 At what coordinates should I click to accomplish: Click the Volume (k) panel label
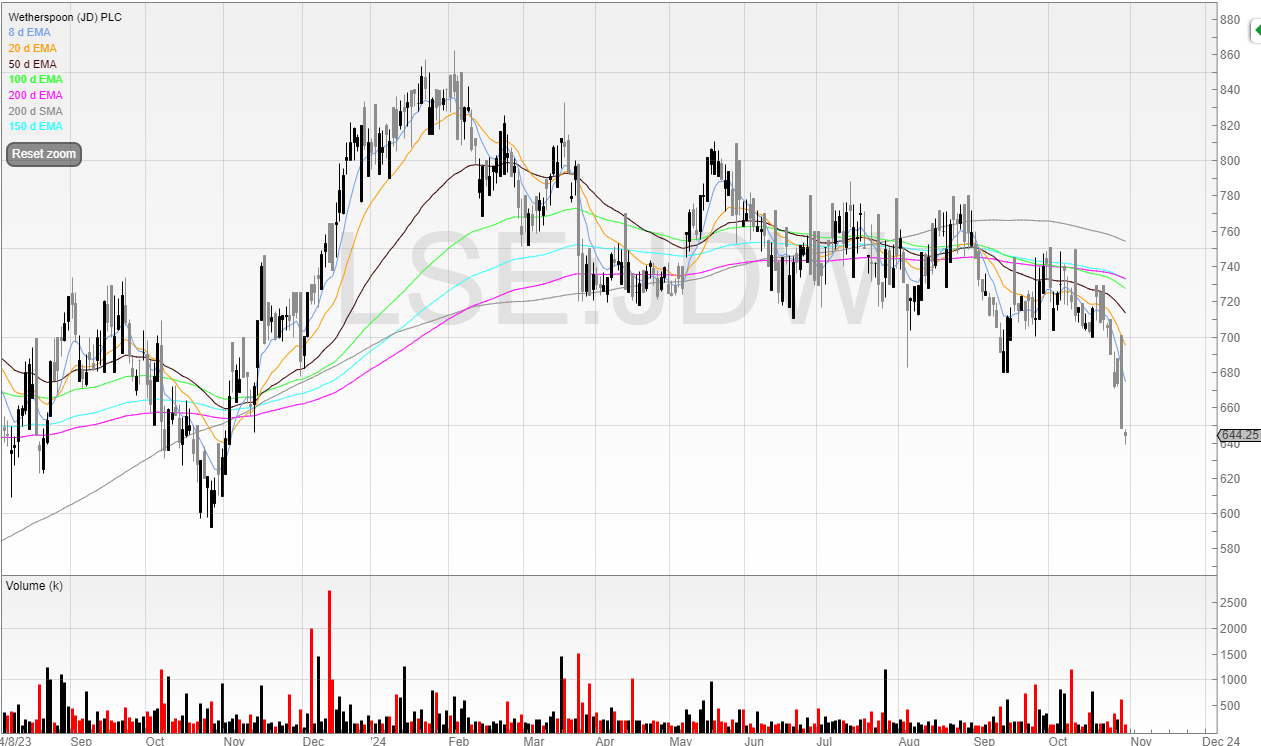[35, 586]
